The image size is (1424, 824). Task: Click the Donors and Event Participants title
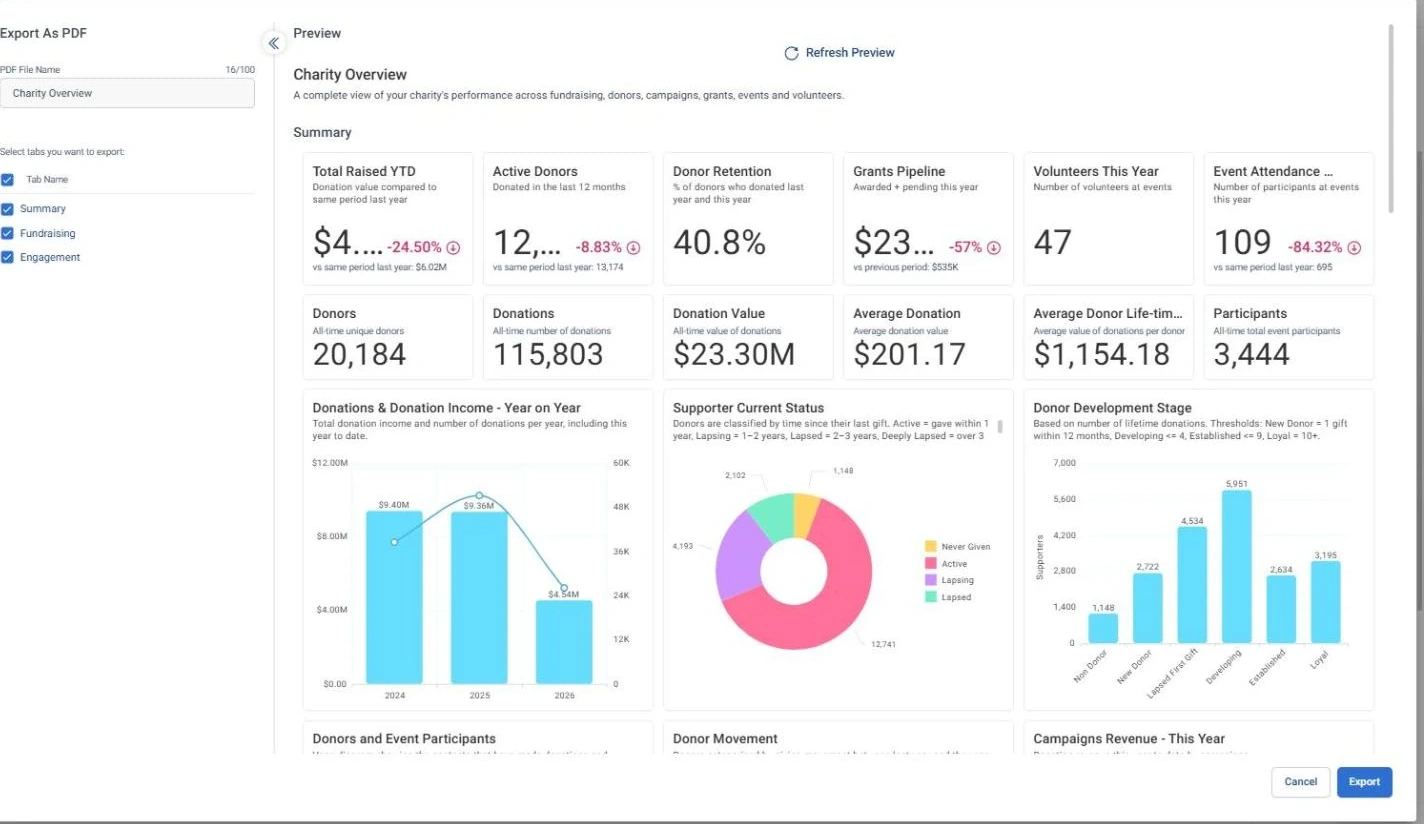pos(404,738)
